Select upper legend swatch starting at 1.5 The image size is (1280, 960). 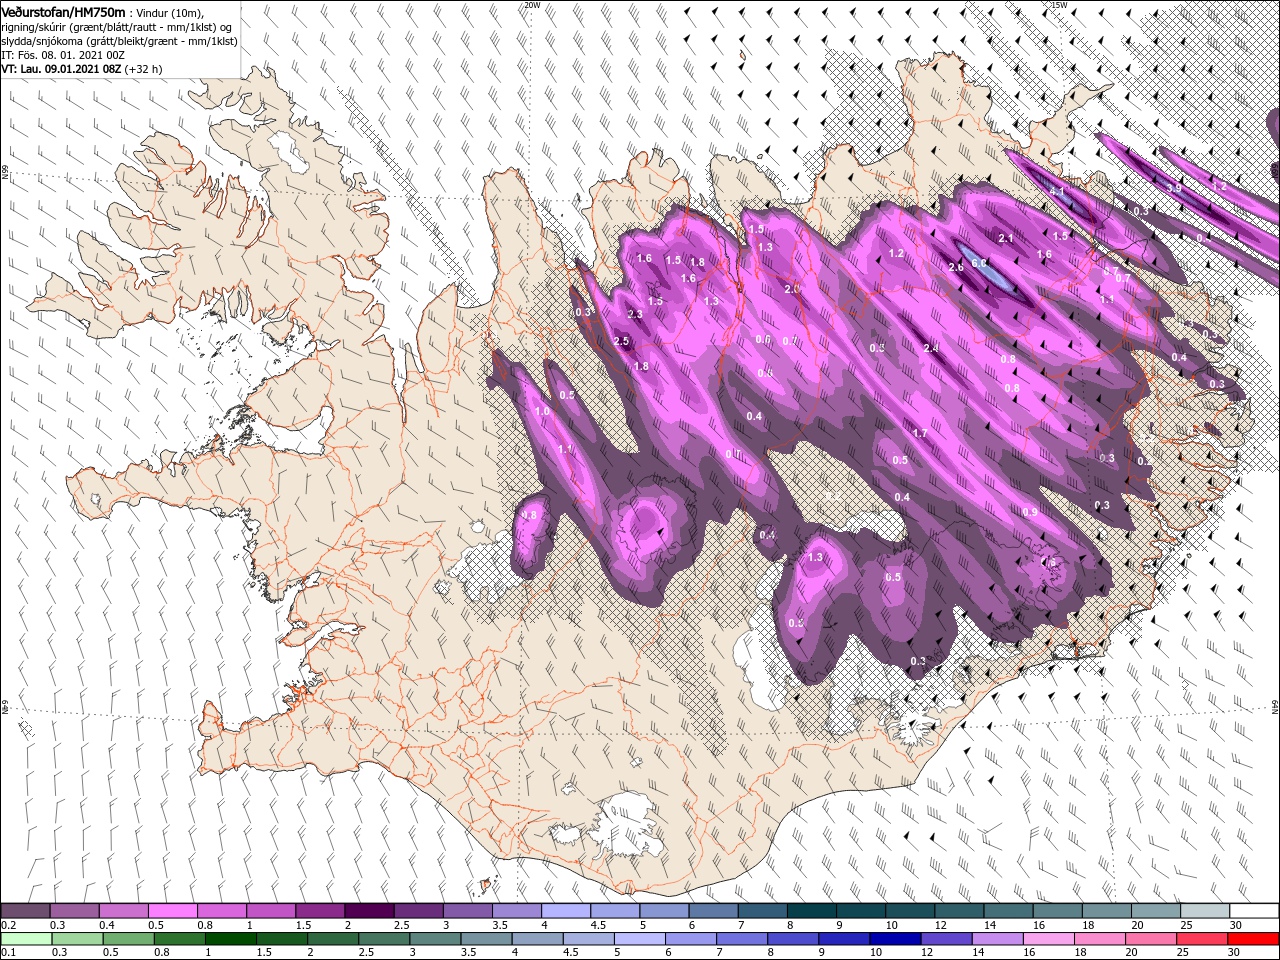point(319,911)
